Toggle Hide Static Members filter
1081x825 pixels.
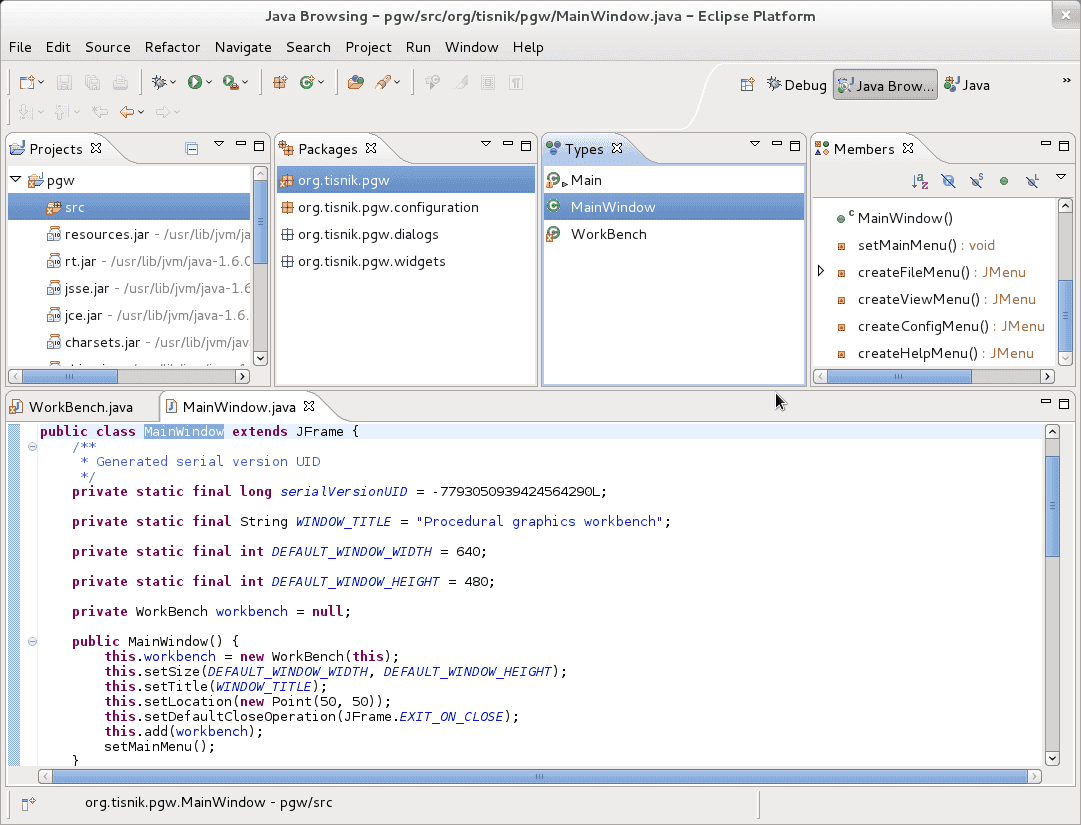[976, 181]
